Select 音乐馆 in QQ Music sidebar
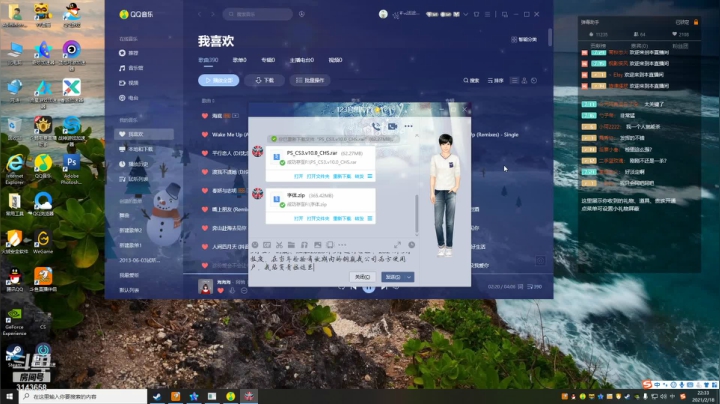This screenshot has width=720, height=404. tap(131, 68)
